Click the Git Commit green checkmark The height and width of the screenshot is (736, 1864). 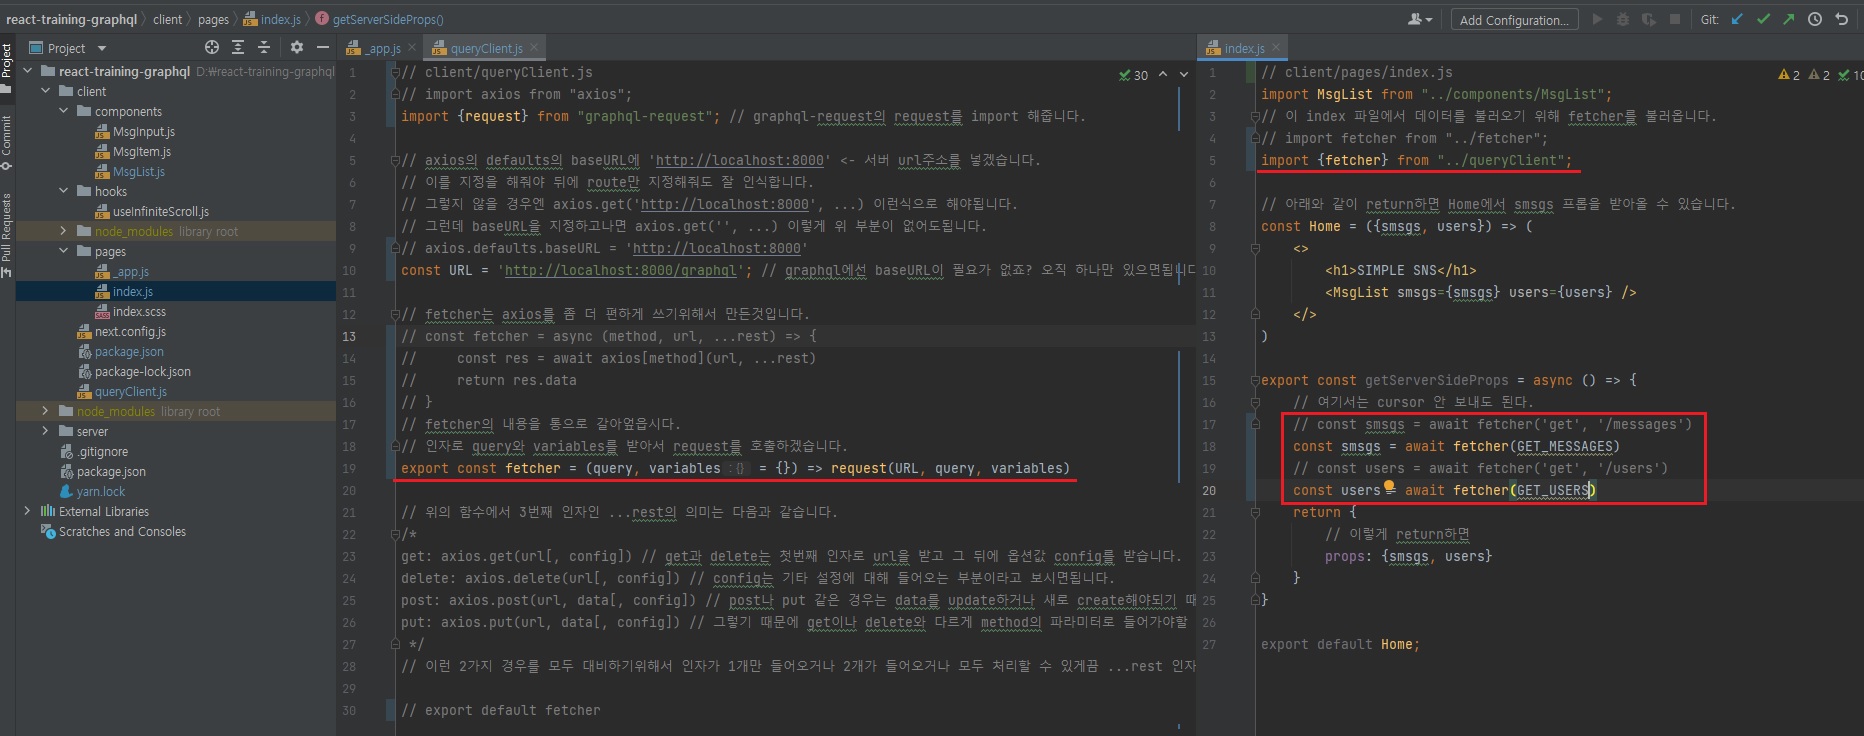[1763, 19]
